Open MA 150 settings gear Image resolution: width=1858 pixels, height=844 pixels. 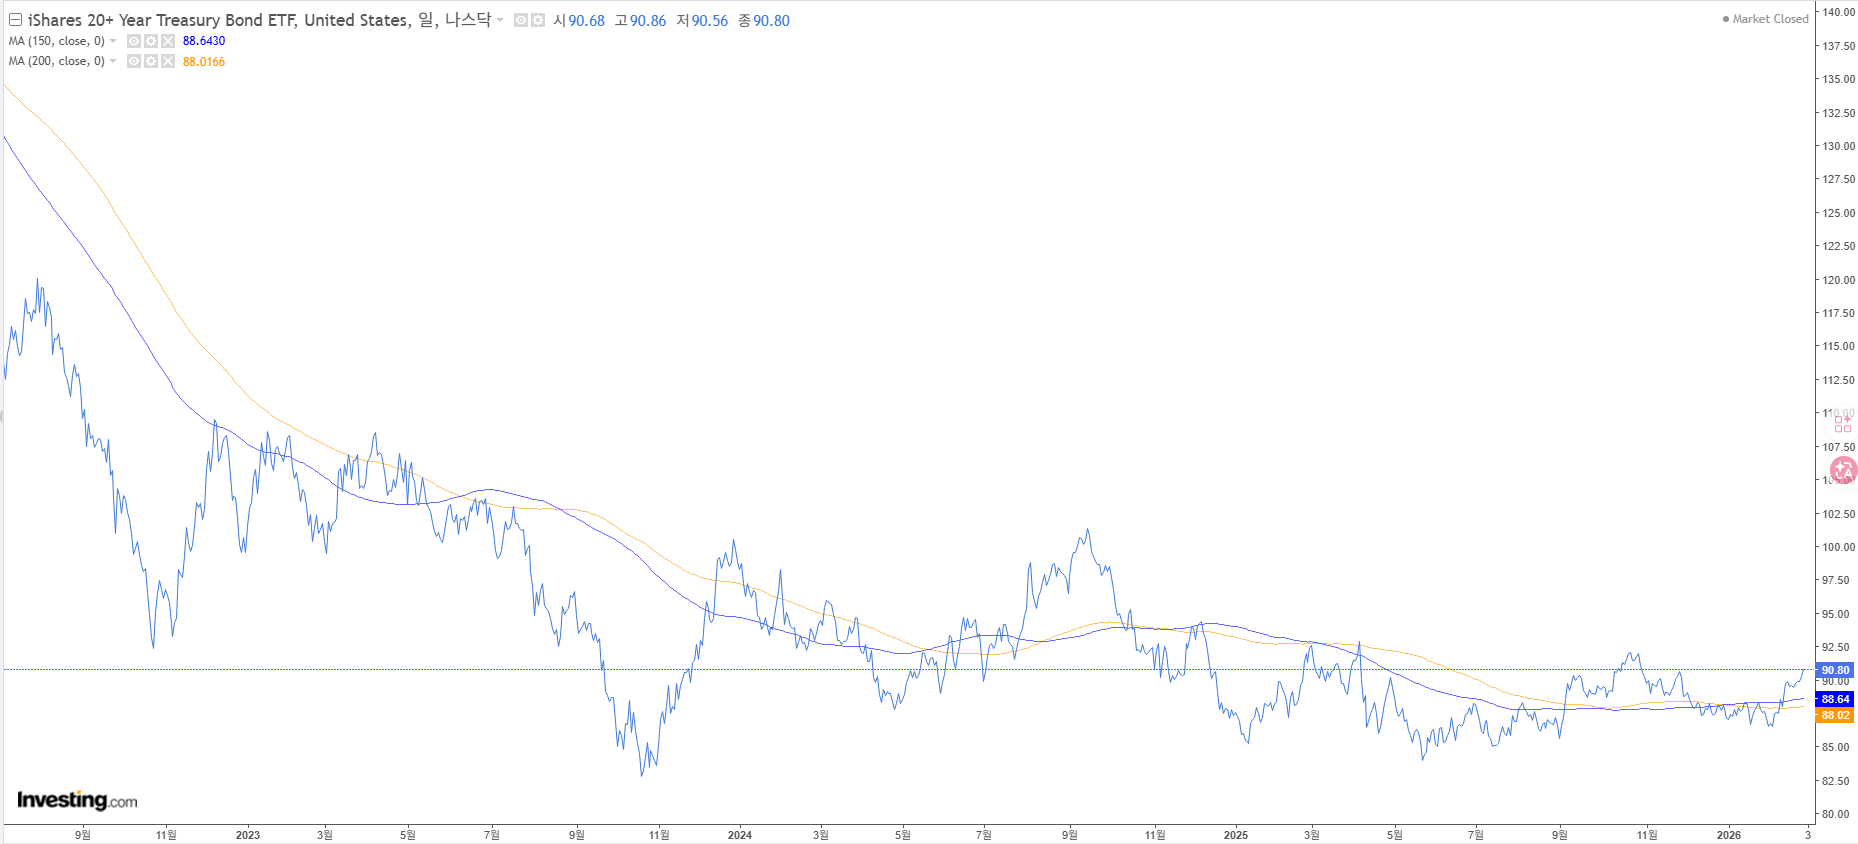pos(151,41)
